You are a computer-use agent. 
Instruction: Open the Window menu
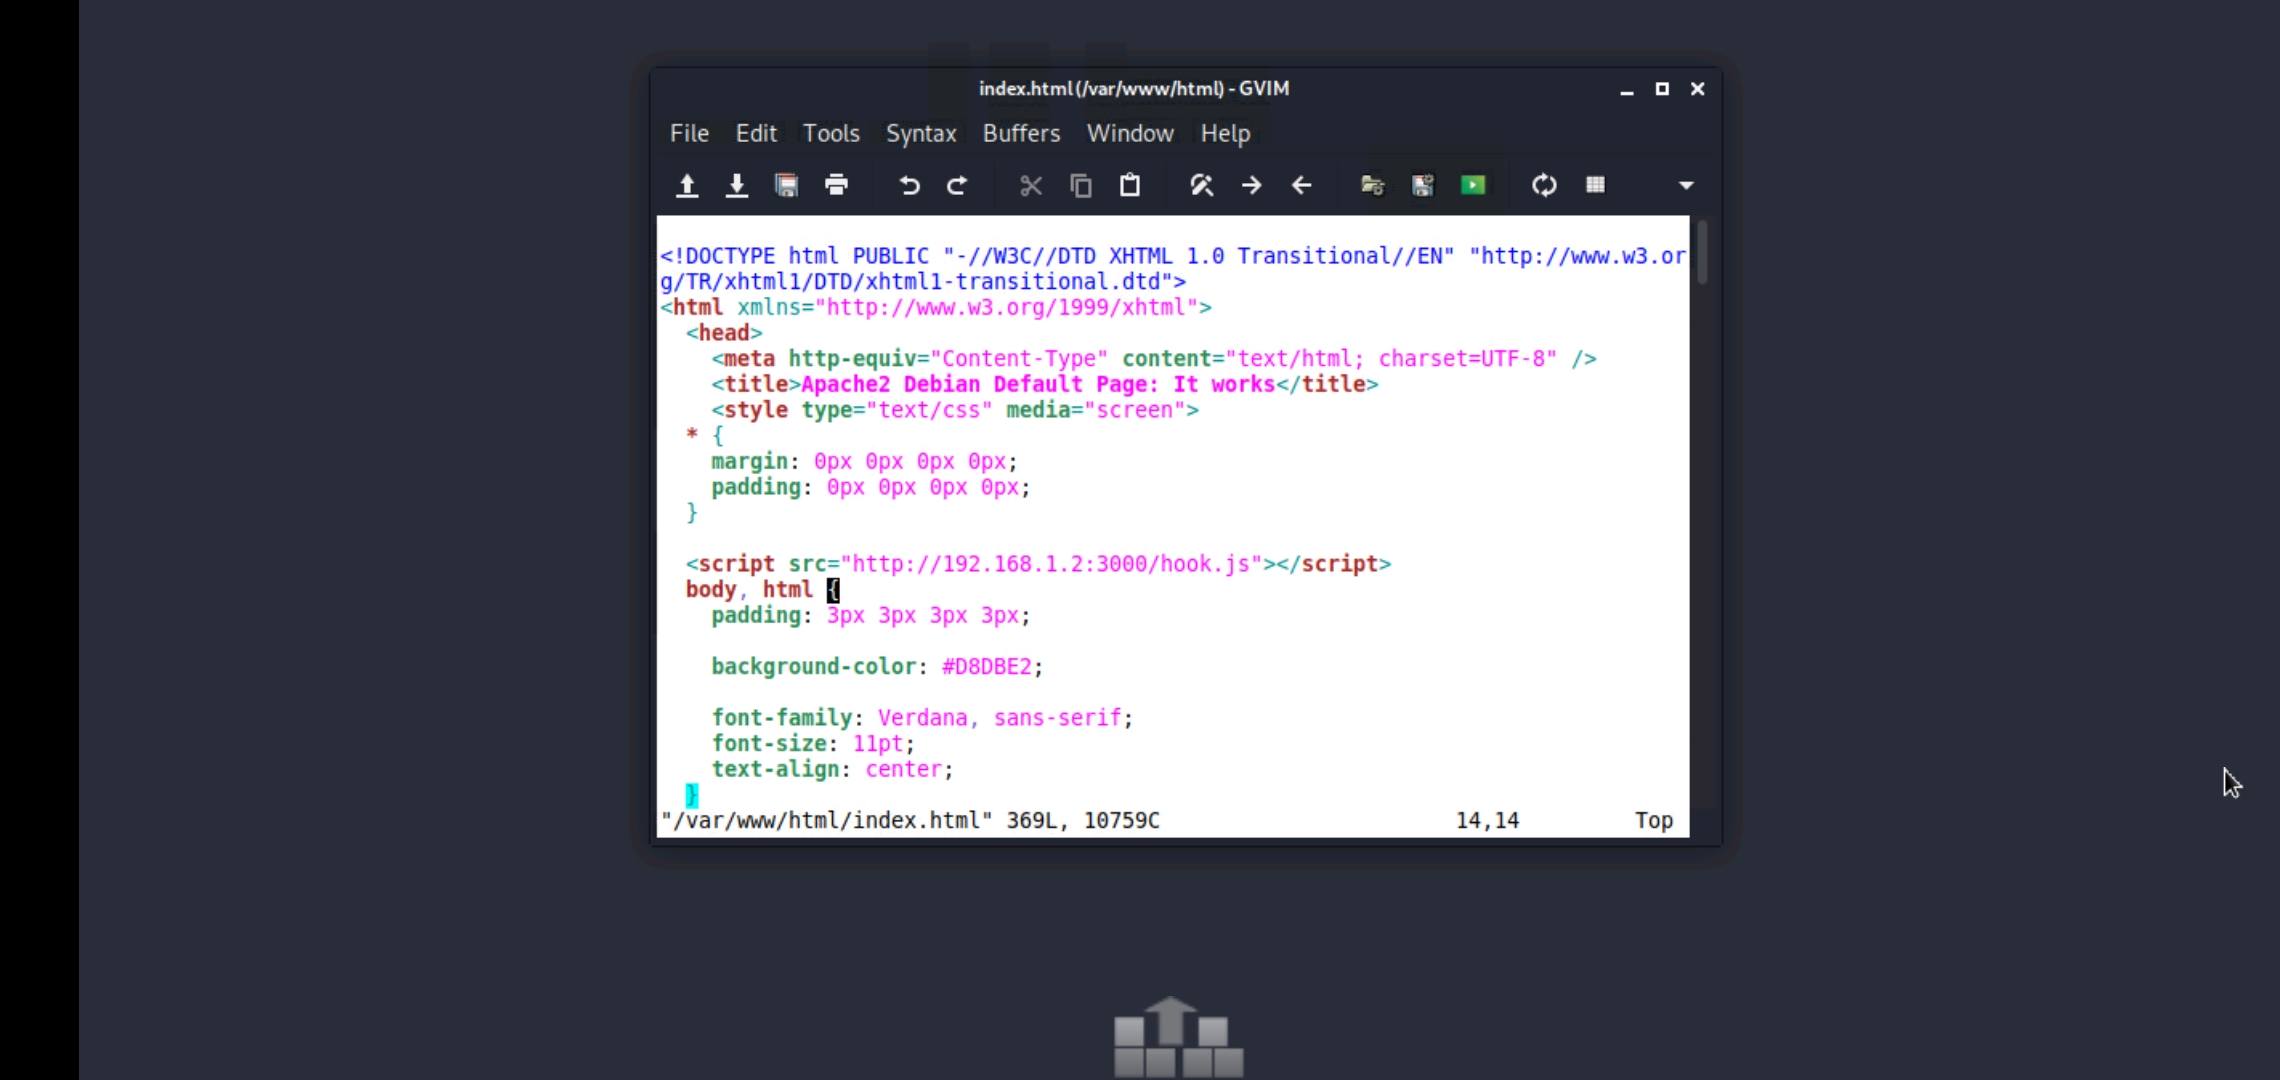1129,133
